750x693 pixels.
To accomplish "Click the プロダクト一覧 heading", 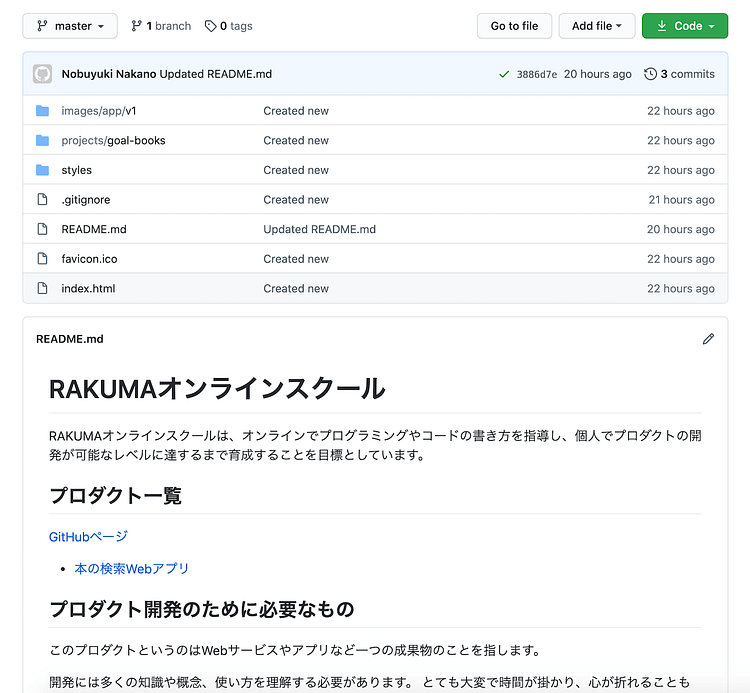I will (x=115, y=496).
